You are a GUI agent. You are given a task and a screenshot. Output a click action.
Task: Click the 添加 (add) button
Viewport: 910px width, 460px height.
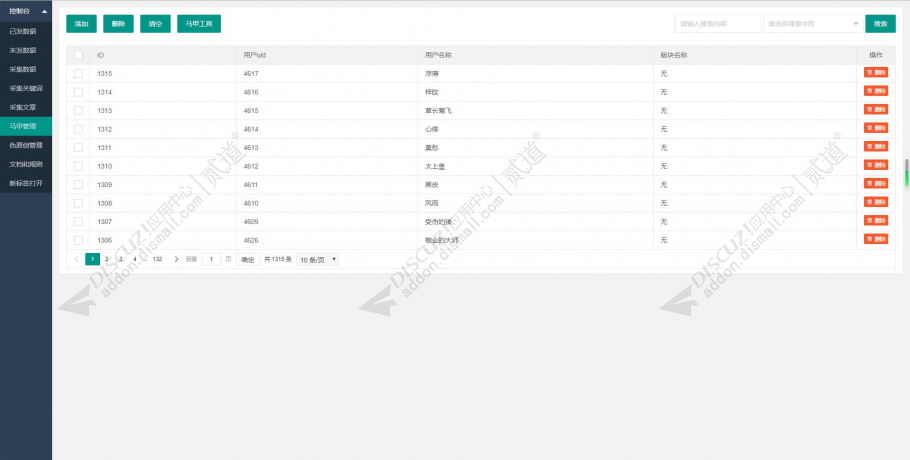[81, 24]
